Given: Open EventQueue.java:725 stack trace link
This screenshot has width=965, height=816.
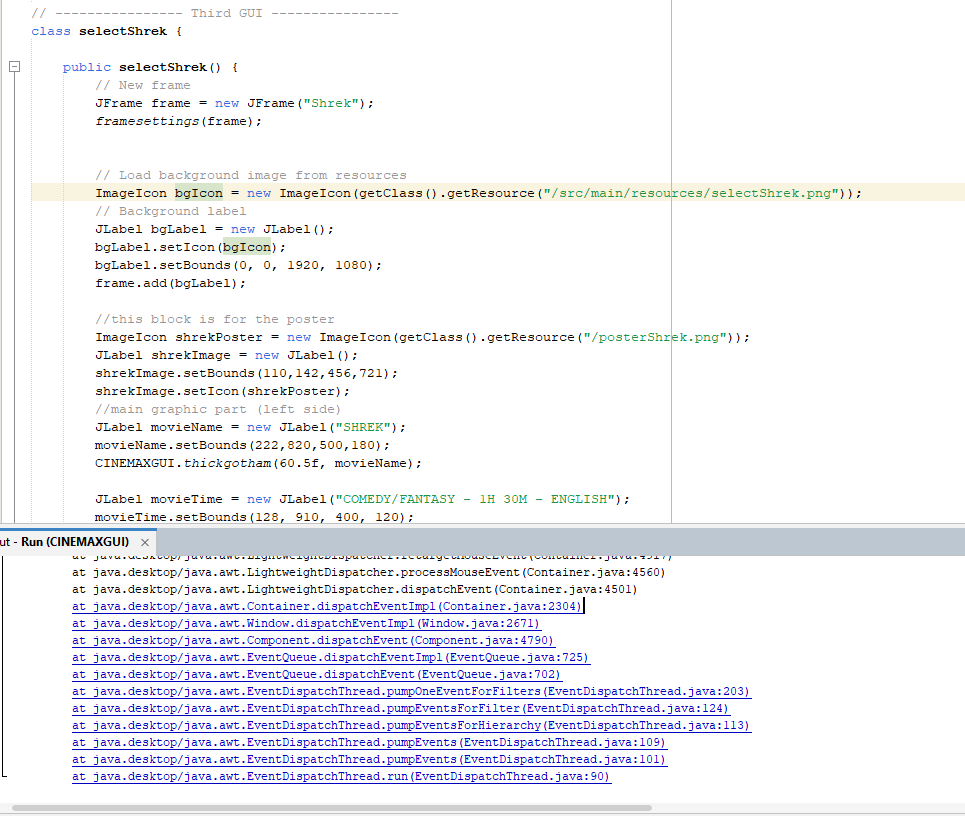Looking at the screenshot, I should click(330, 657).
